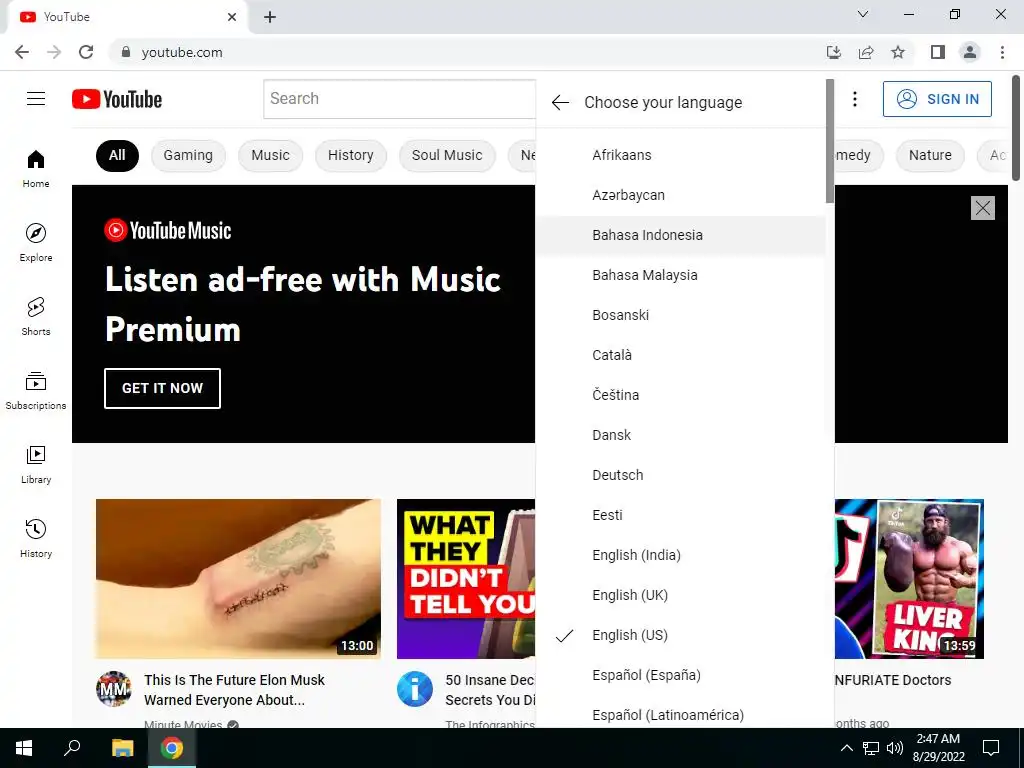The height and width of the screenshot is (768, 1024).
Task: Filter by Soul Music chip
Action: click(x=447, y=155)
